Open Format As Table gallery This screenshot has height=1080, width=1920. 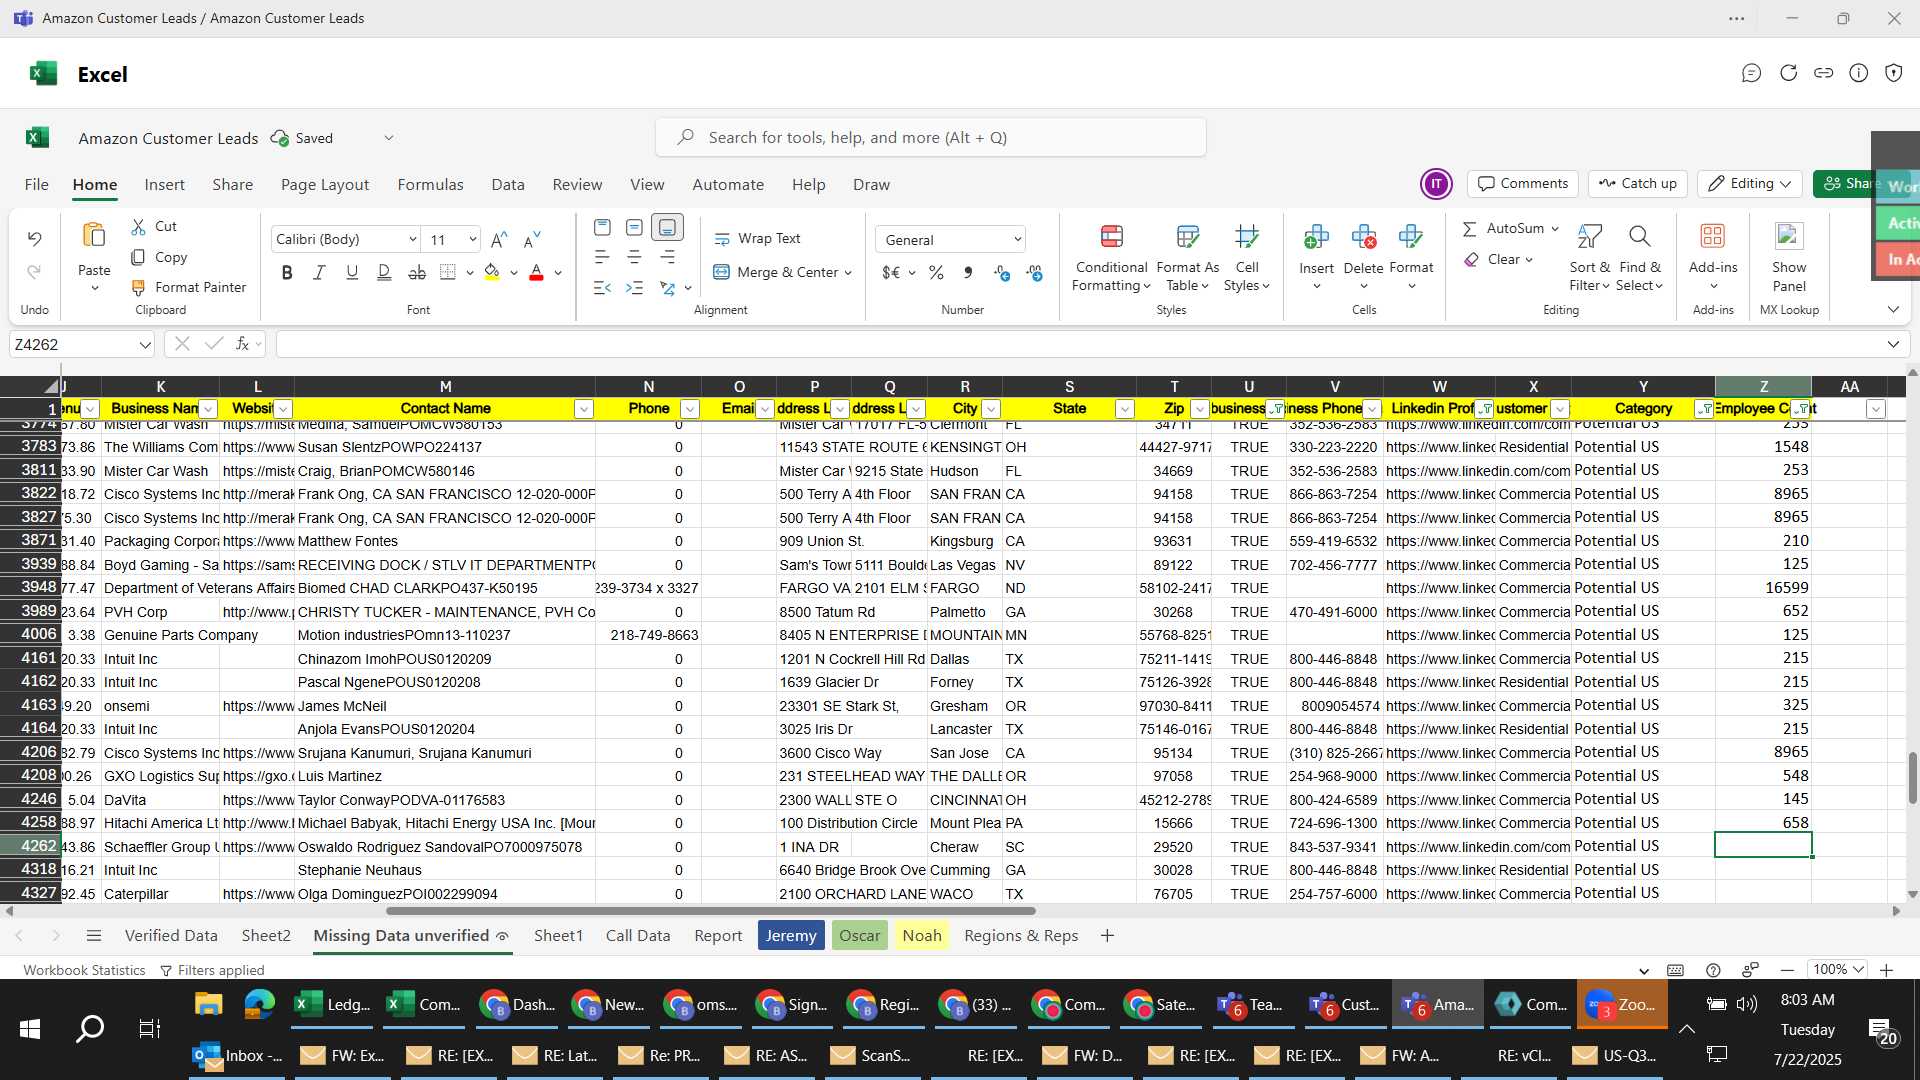pos(1187,258)
